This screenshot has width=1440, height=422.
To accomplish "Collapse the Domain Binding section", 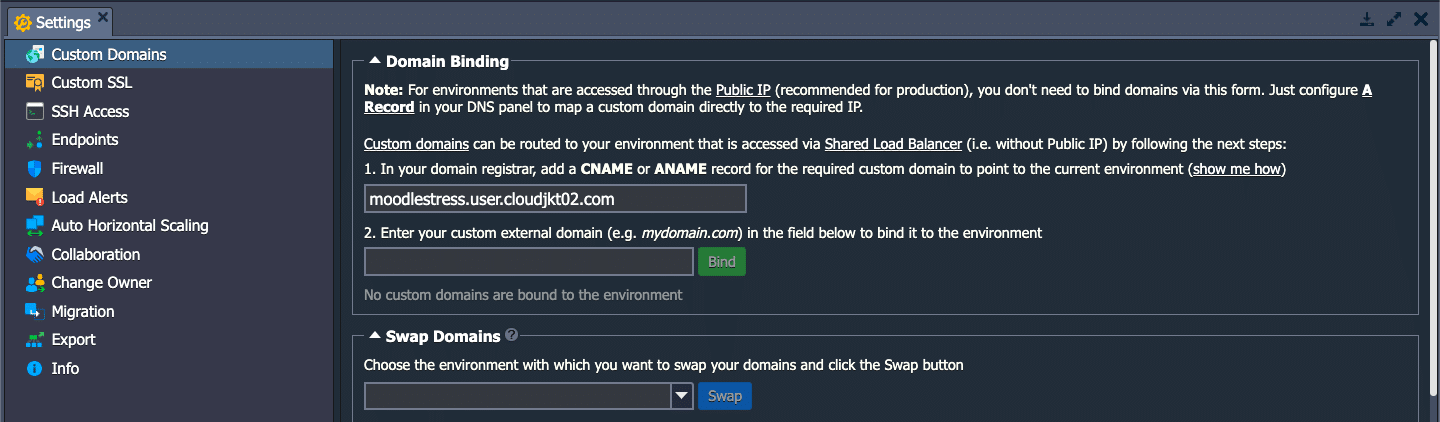I will 375,61.
